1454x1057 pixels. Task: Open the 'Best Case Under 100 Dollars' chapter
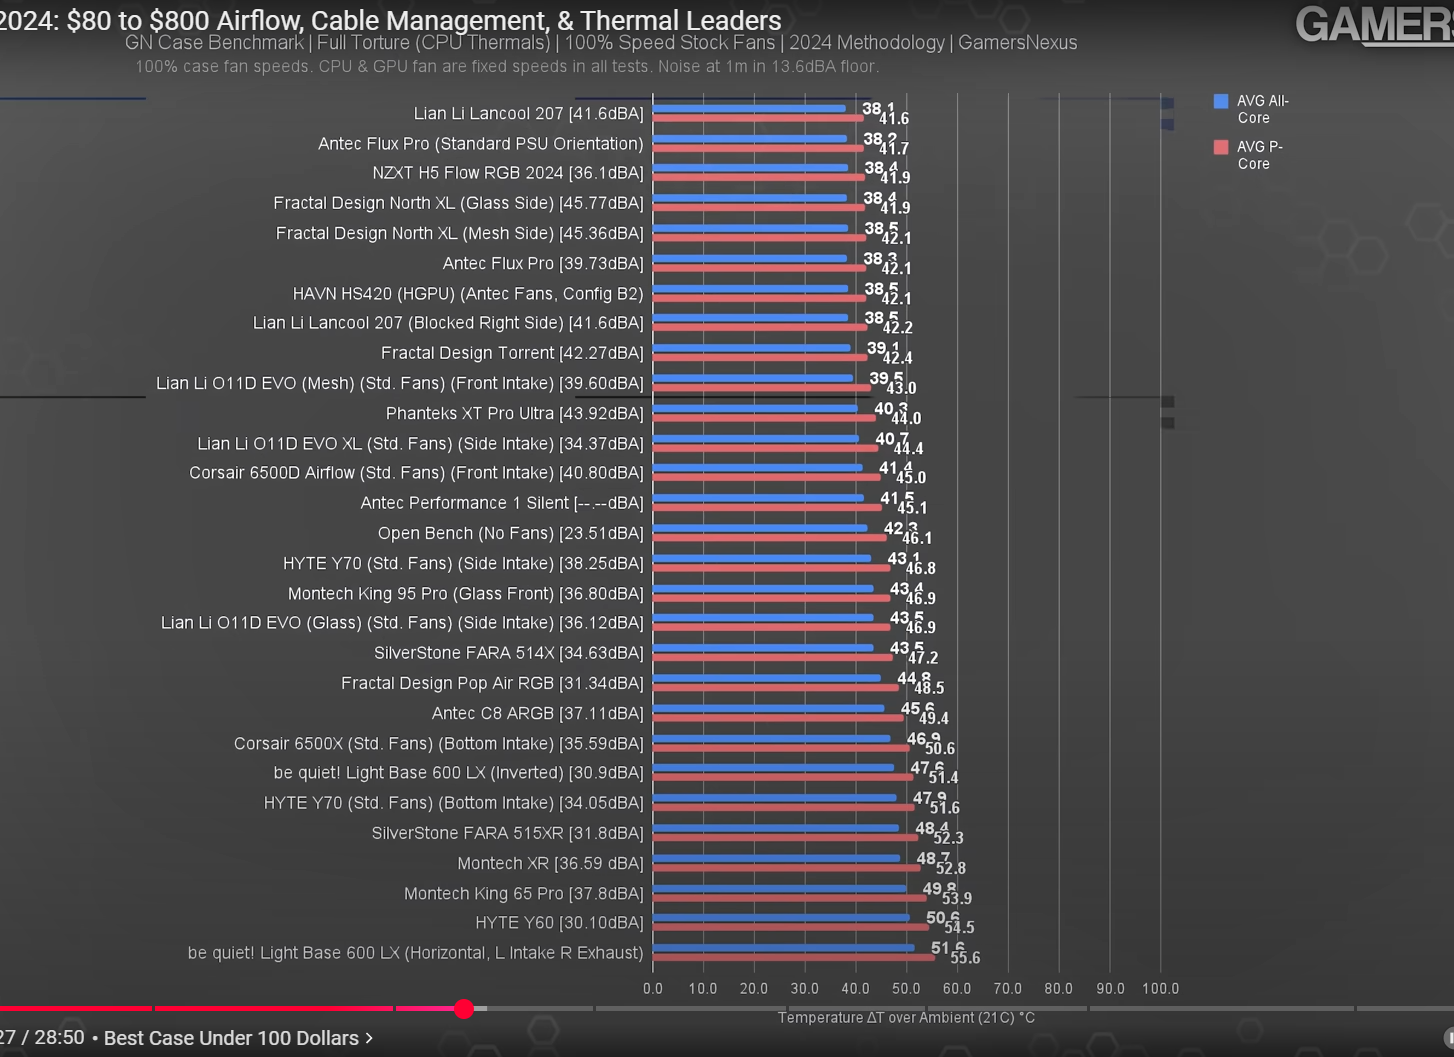click(x=231, y=1038)
